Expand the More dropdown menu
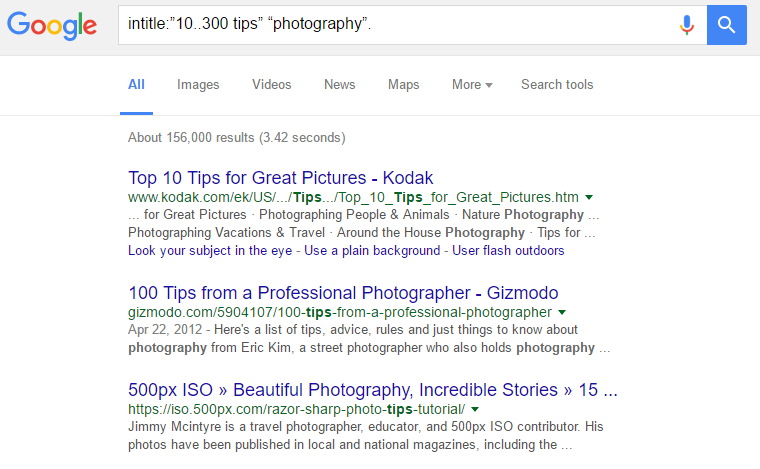Viewport: 760px width, 469px height. (472, 85)
